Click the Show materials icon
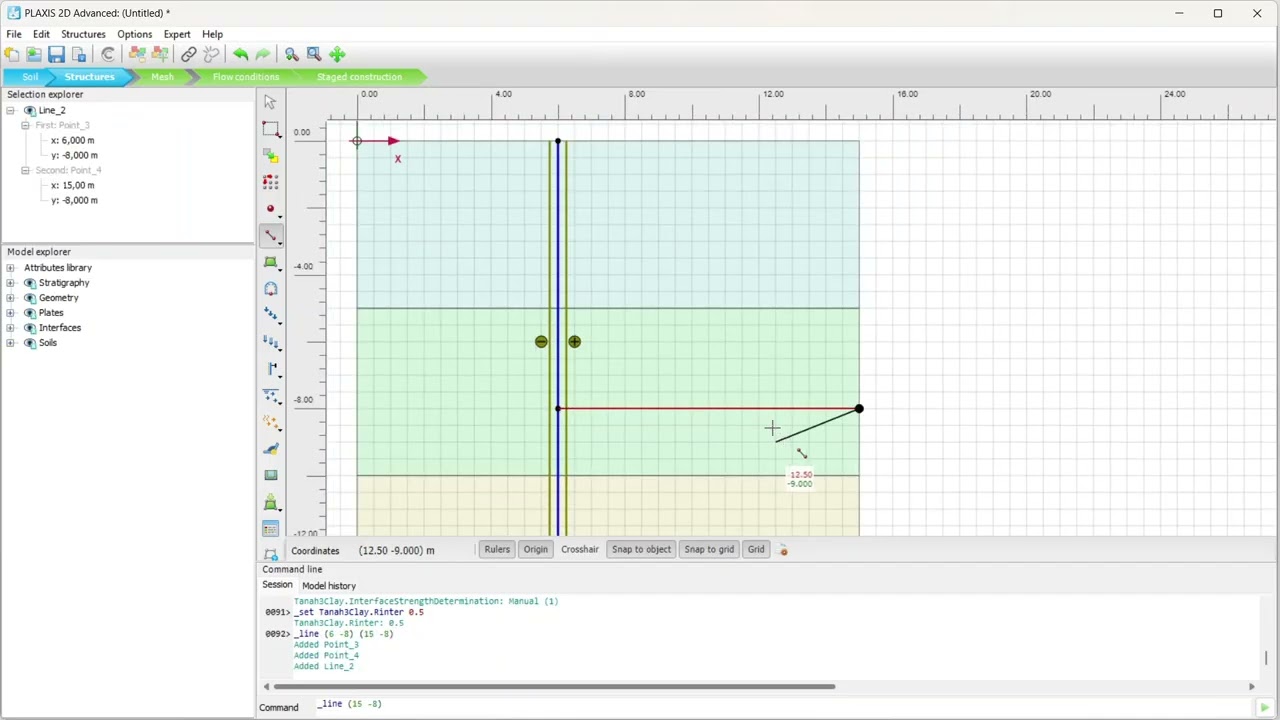This screenshot has height=720, width=1280. tap(270, 476)
